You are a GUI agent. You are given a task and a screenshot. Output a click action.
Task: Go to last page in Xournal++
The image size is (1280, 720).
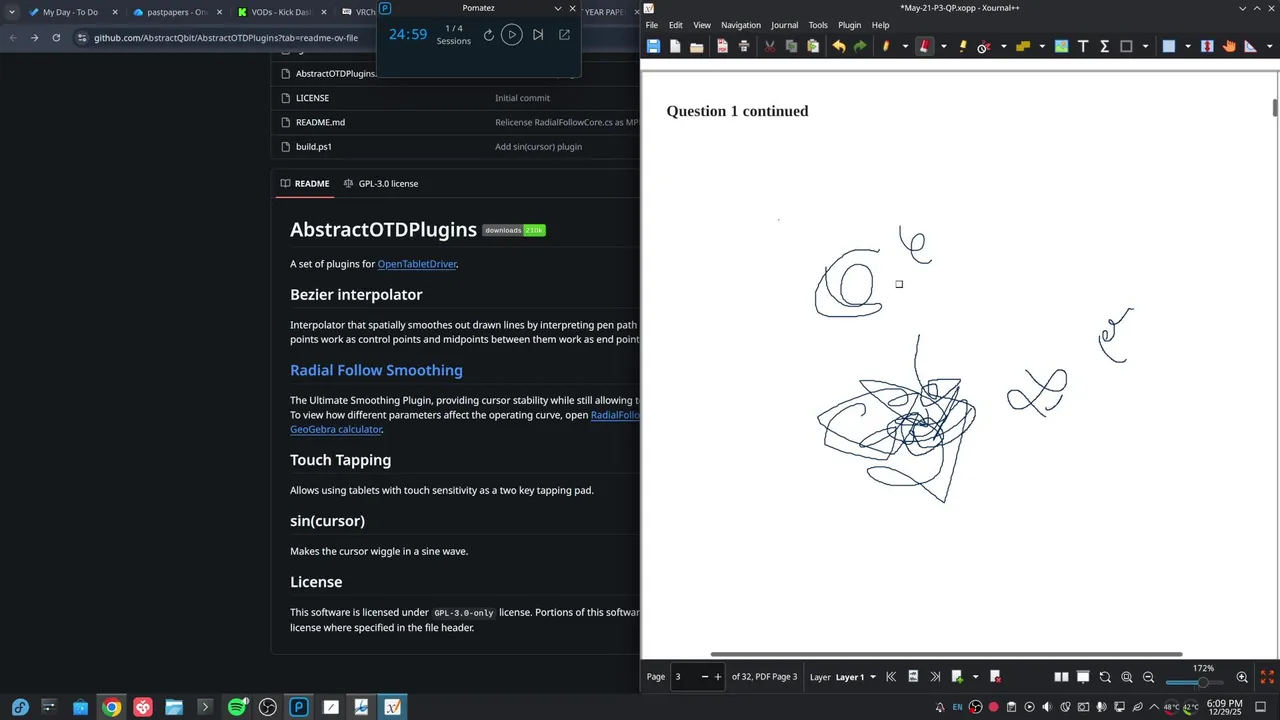click(935, 677)
